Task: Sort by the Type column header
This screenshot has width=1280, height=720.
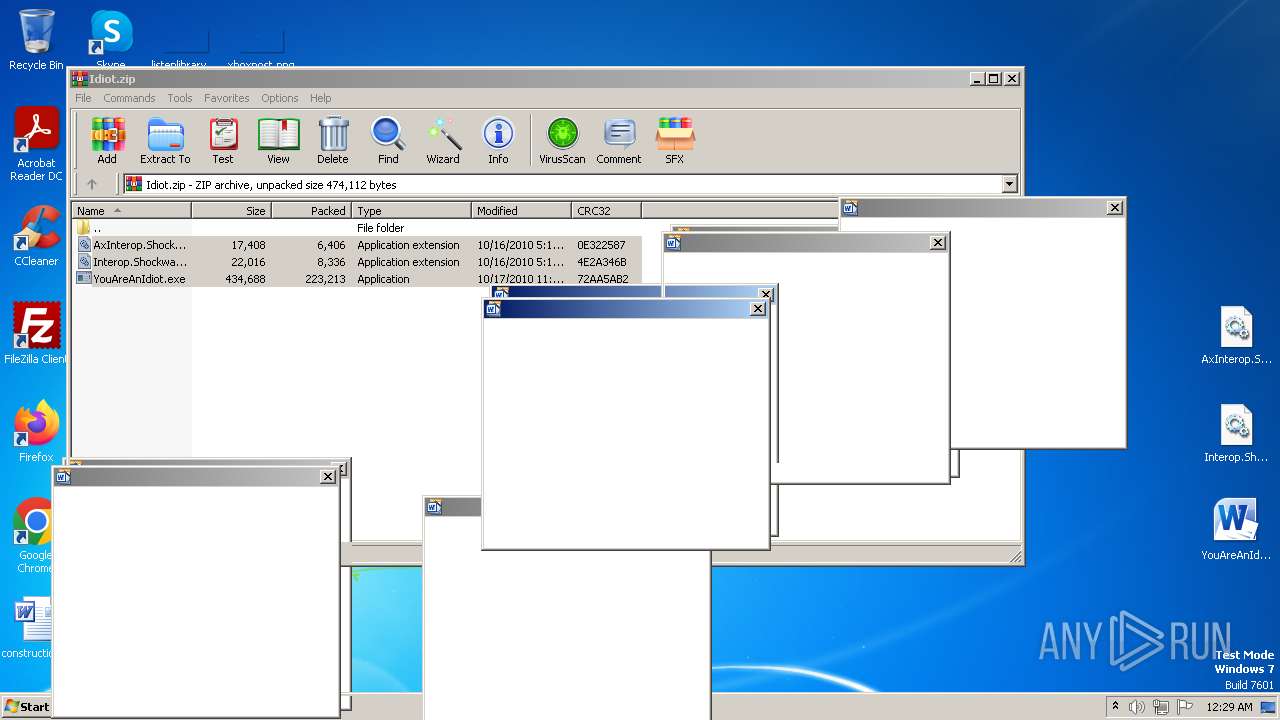Action: pyautogui.click(x=412, y=210)
